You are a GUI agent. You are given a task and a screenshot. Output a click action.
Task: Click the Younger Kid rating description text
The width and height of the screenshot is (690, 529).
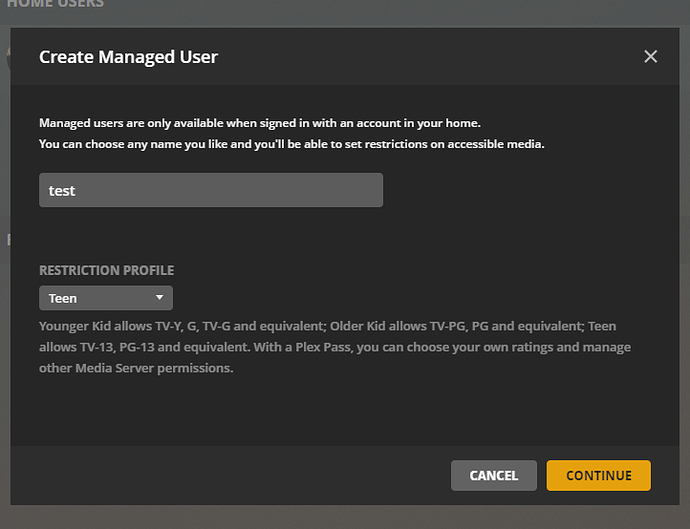[200, 327]
